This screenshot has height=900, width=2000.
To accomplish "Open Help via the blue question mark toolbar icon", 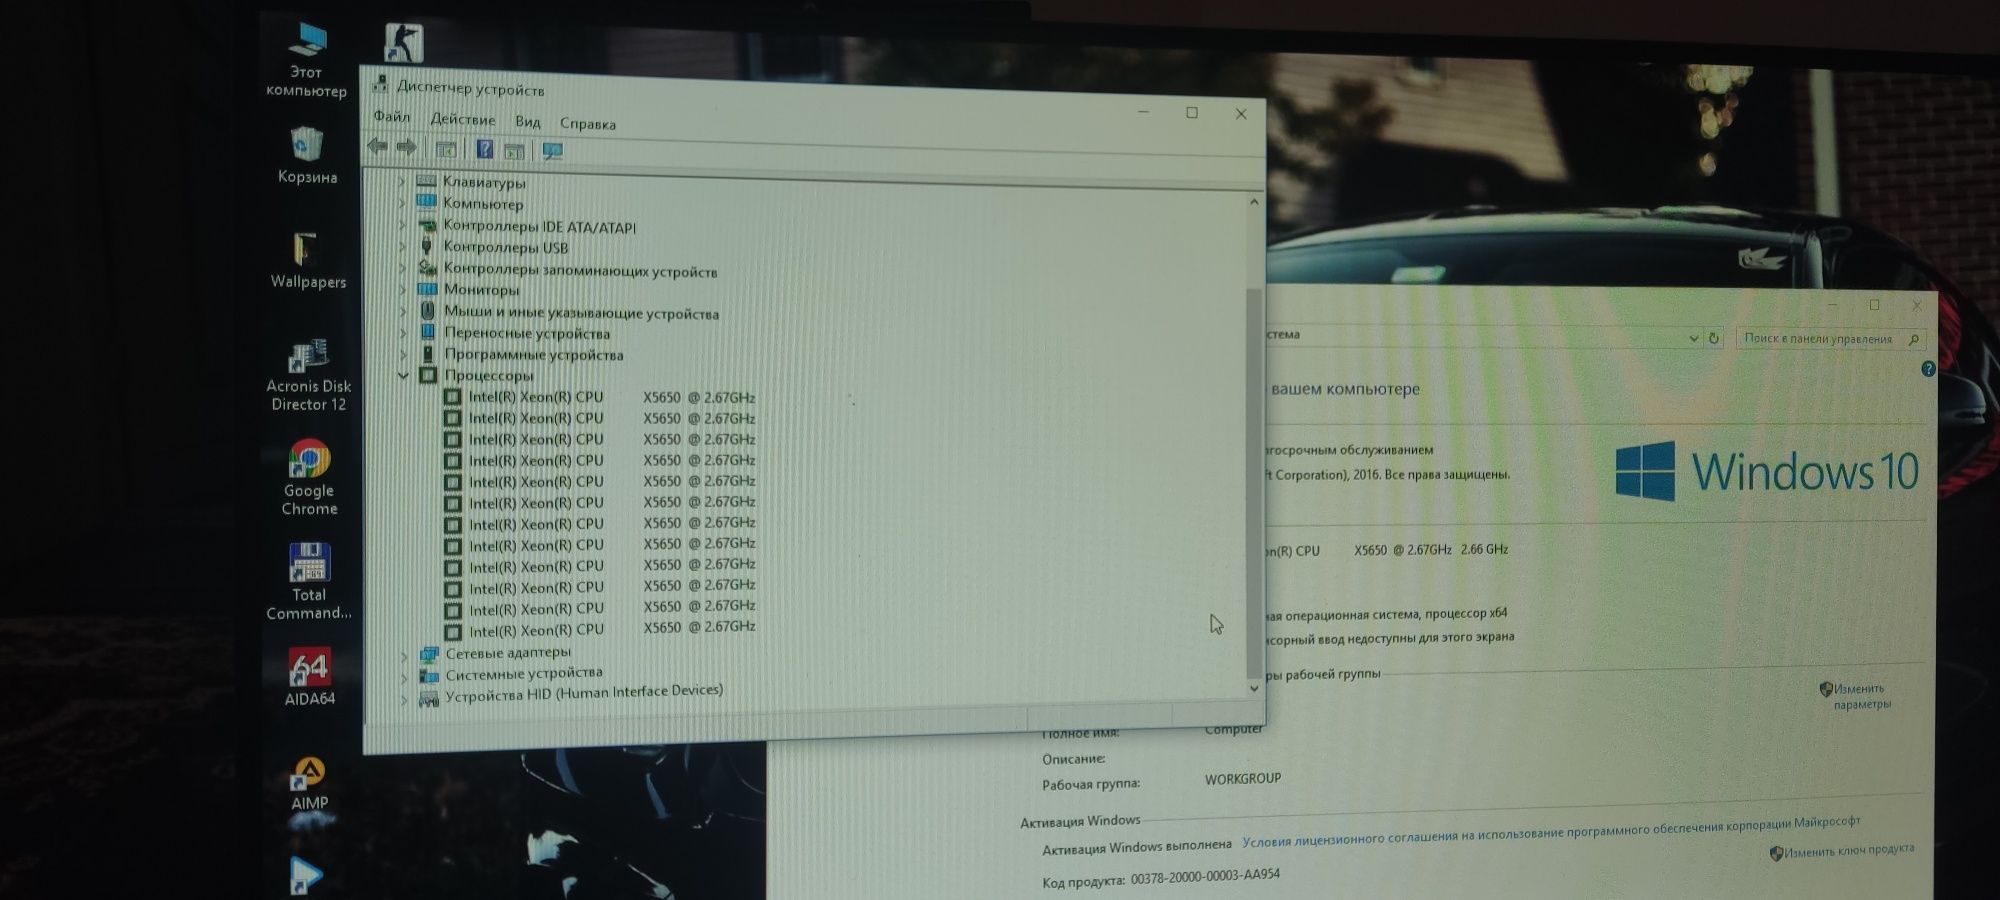I will (485, 149).
